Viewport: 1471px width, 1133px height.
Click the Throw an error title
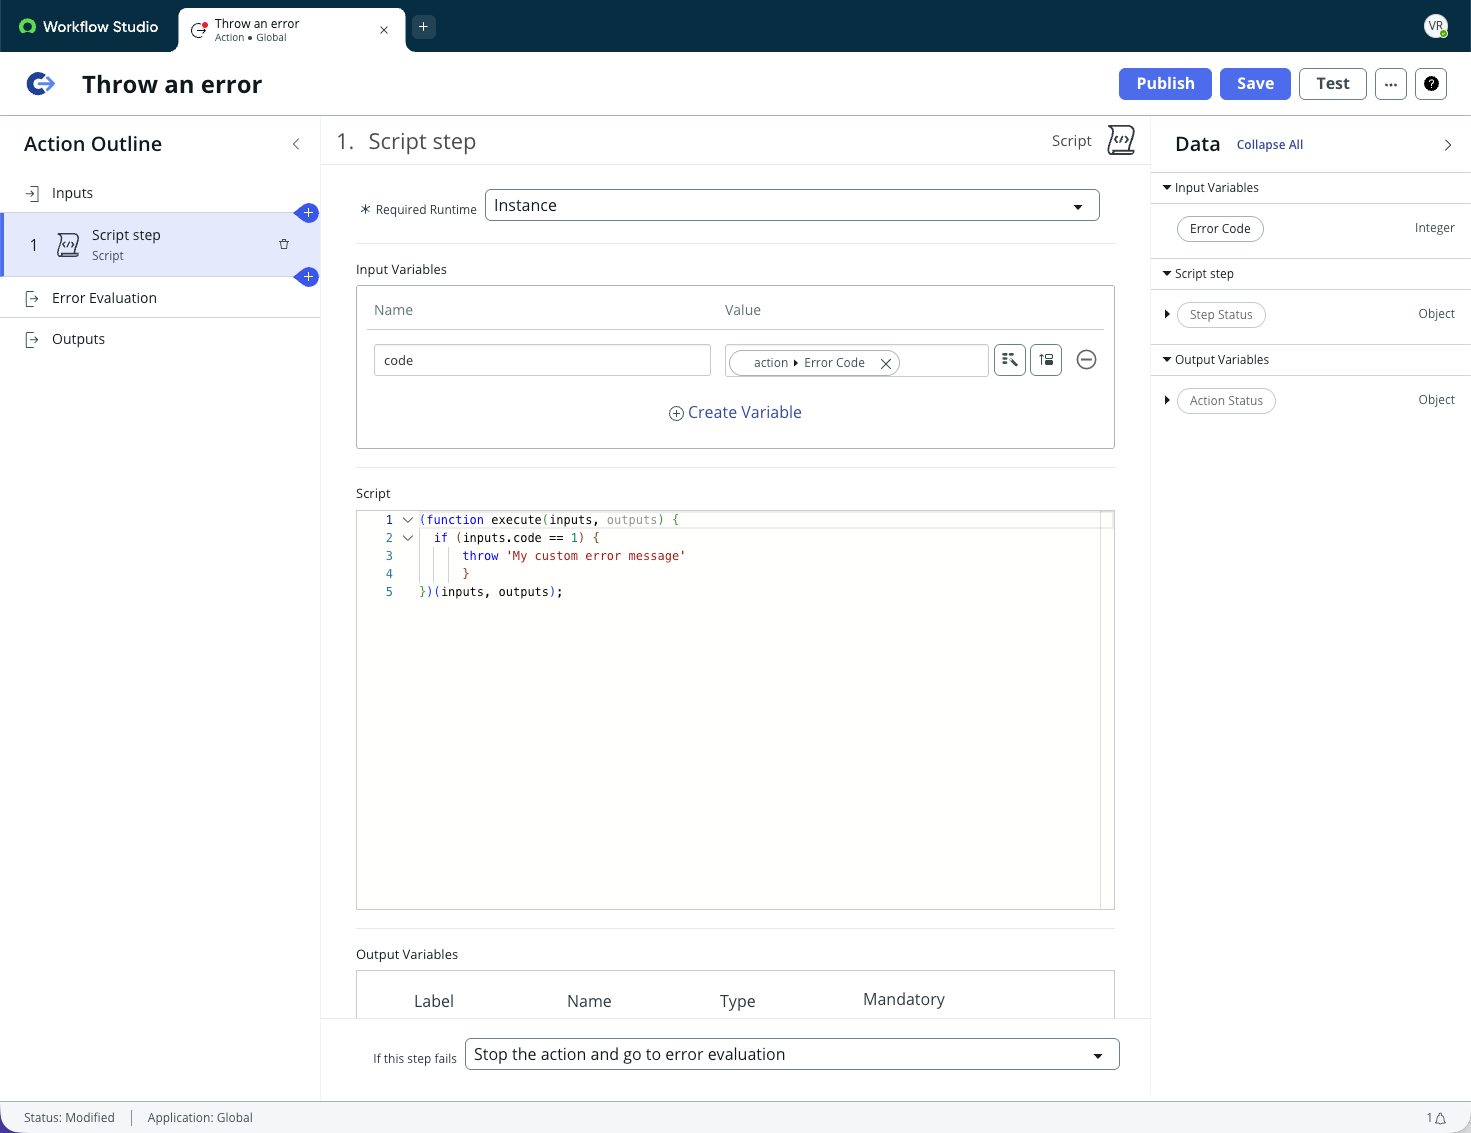click(x=172, y=85)
